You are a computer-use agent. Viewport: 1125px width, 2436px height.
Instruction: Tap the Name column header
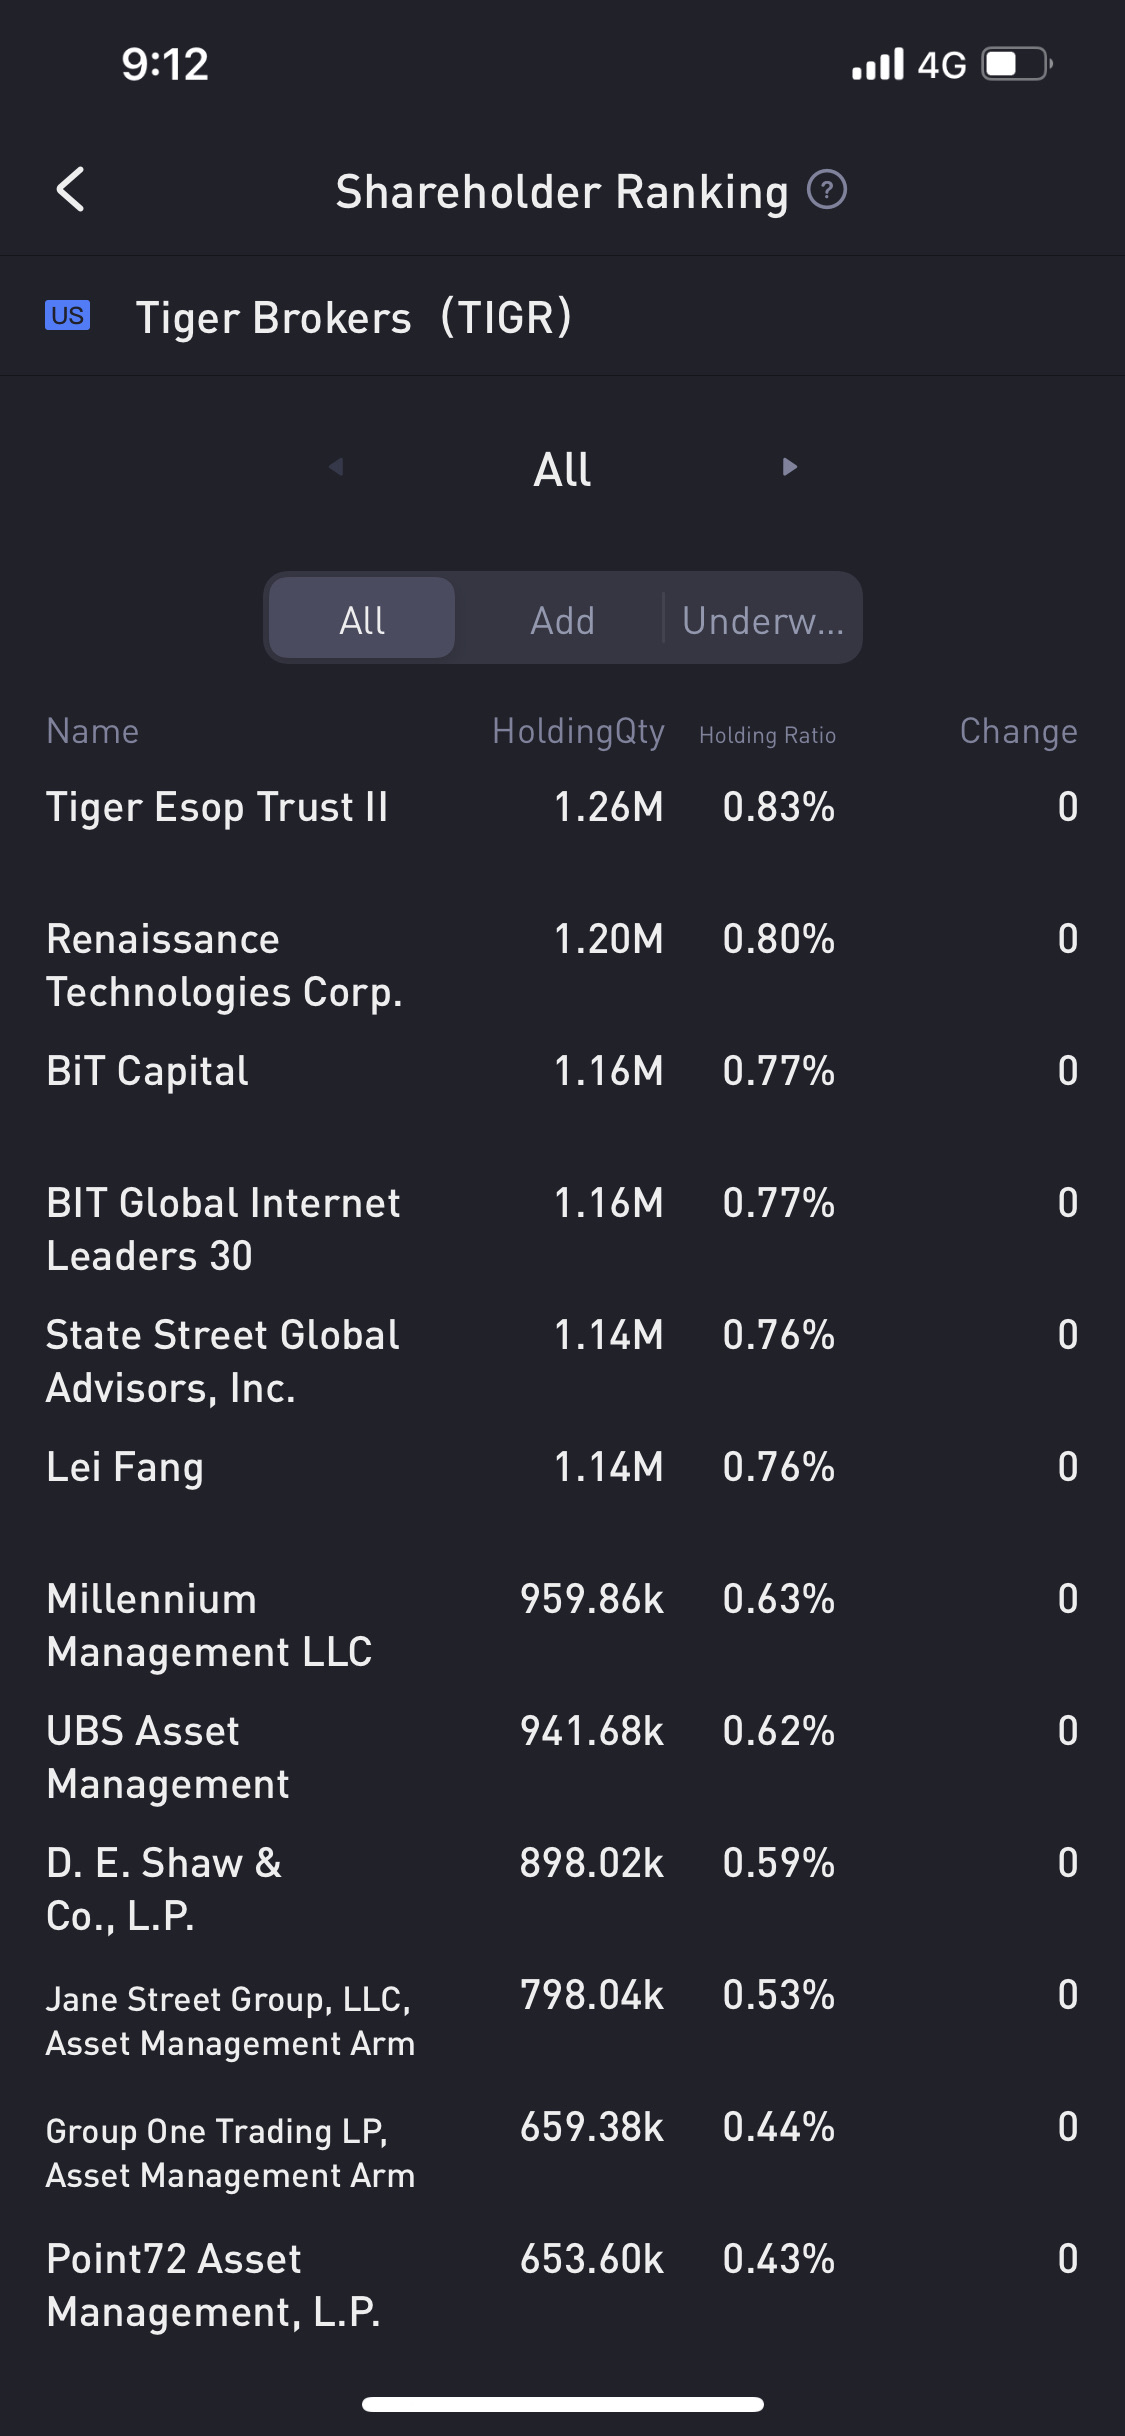coord(93,732)
